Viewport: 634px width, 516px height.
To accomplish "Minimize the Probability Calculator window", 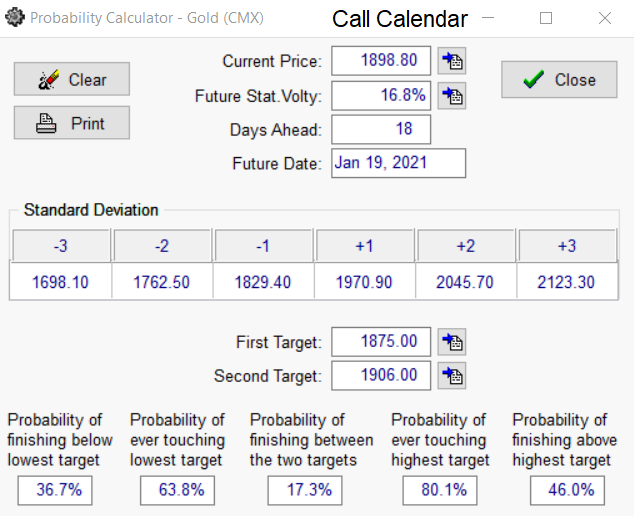I will click(x=488, y=18).
